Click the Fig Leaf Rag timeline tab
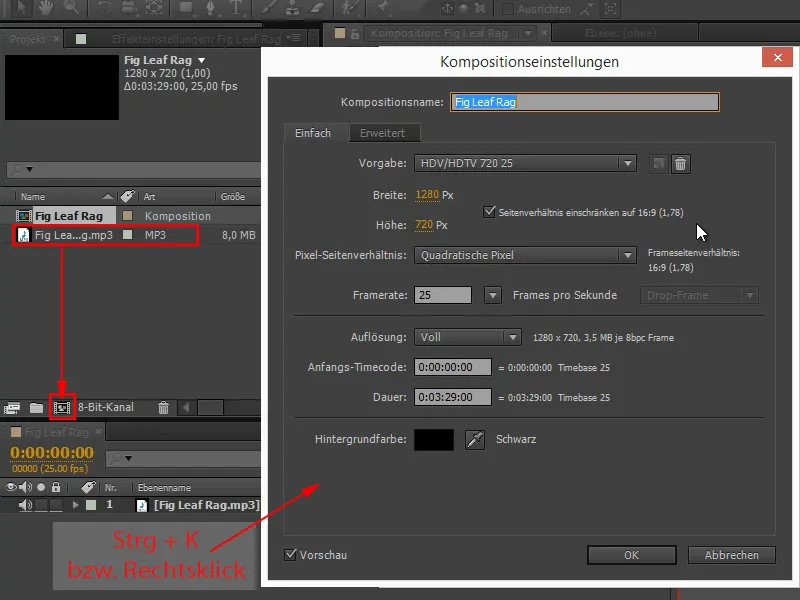800x600 pixels. (x=57, y=432)
